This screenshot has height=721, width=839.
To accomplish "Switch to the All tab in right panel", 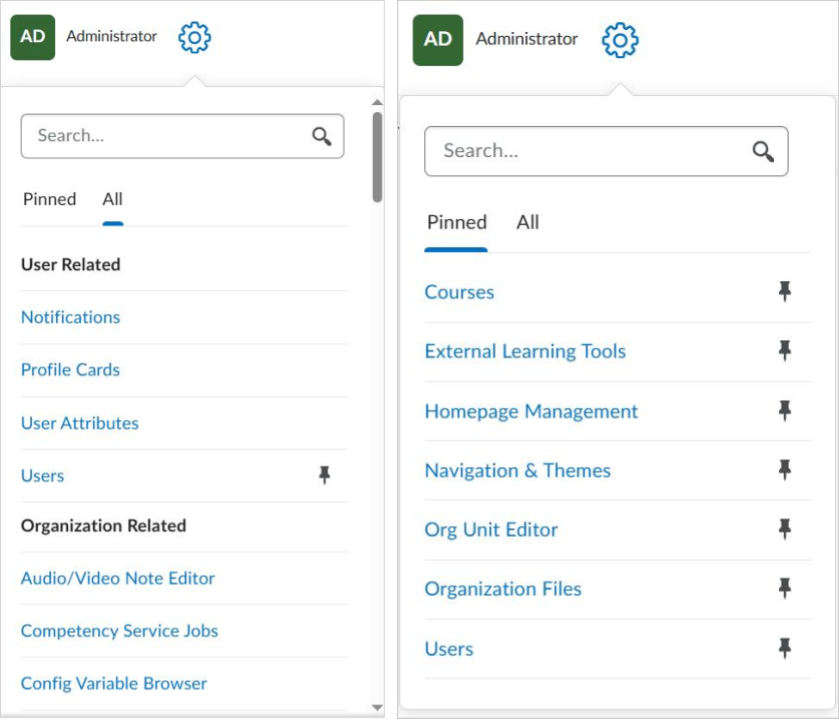I will click(527, 222).
